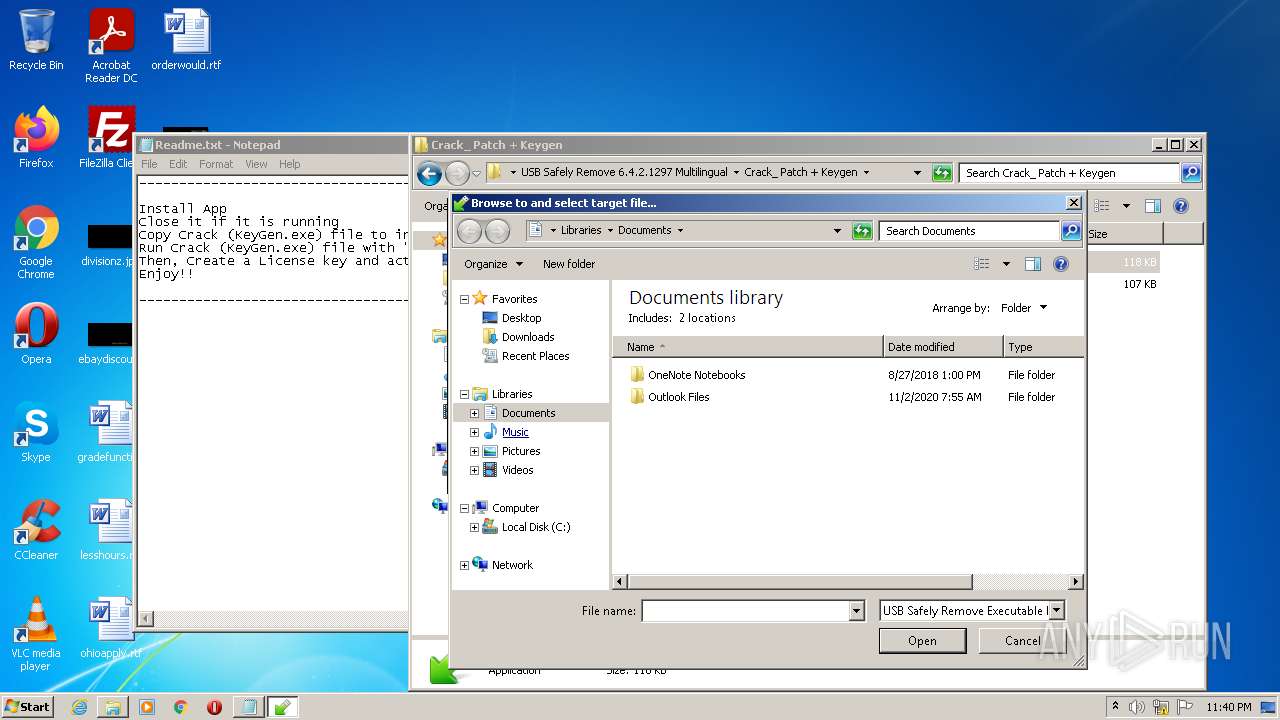Sort by Name column header
The width and height of the screenshot is (1280, 720).
(748, 347)
